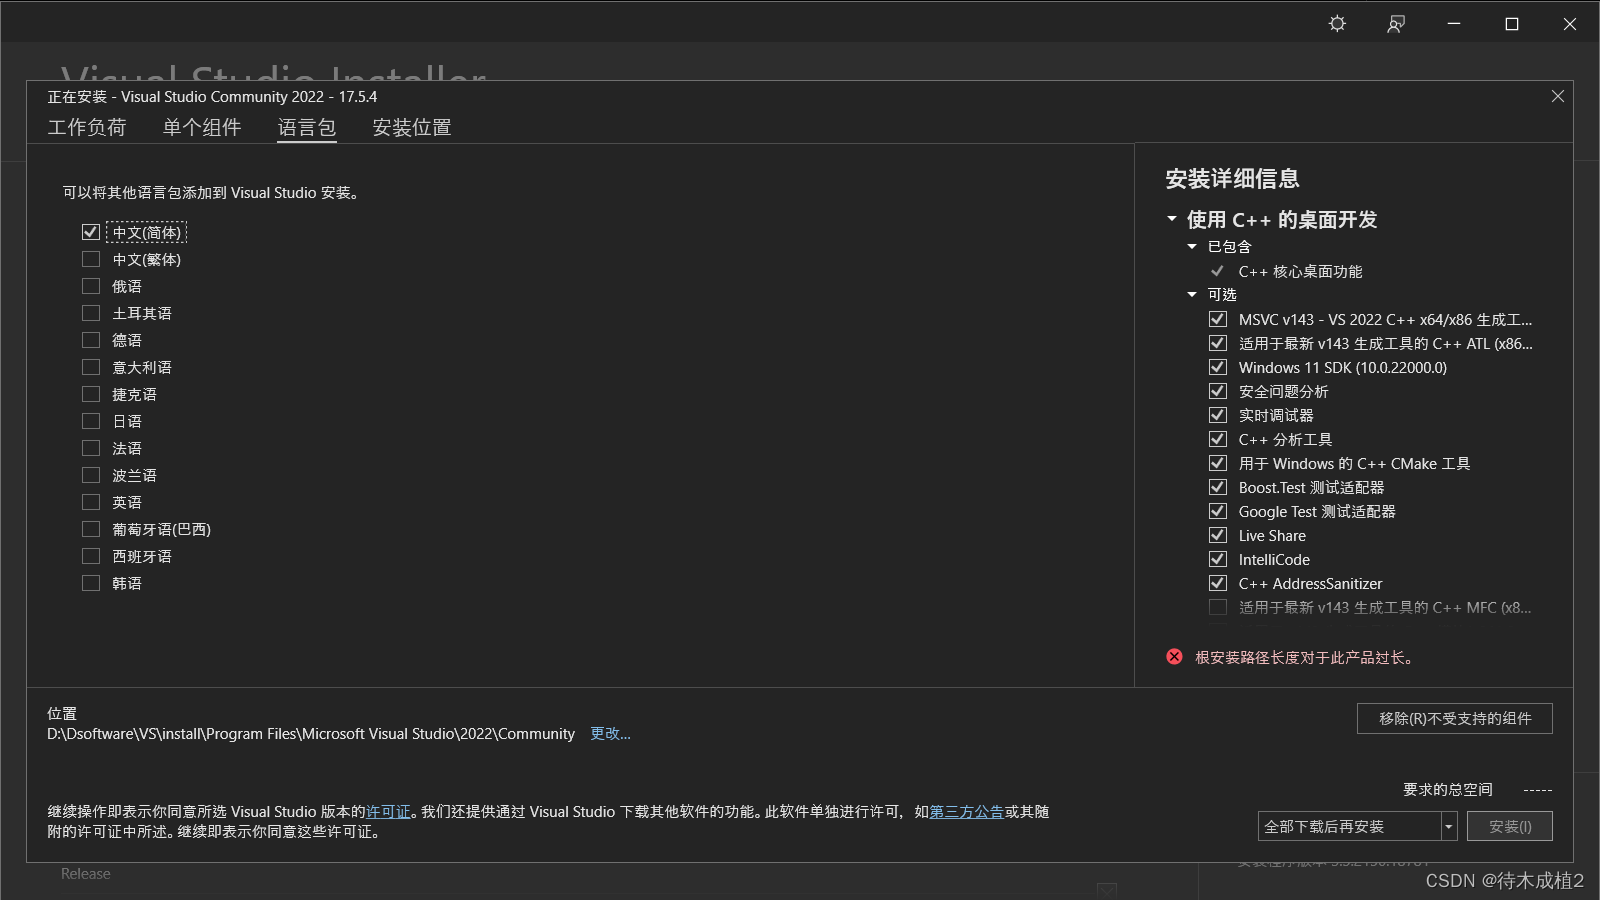
Task: Click the 要求的总空间 label
Action: coord(1447,790)
